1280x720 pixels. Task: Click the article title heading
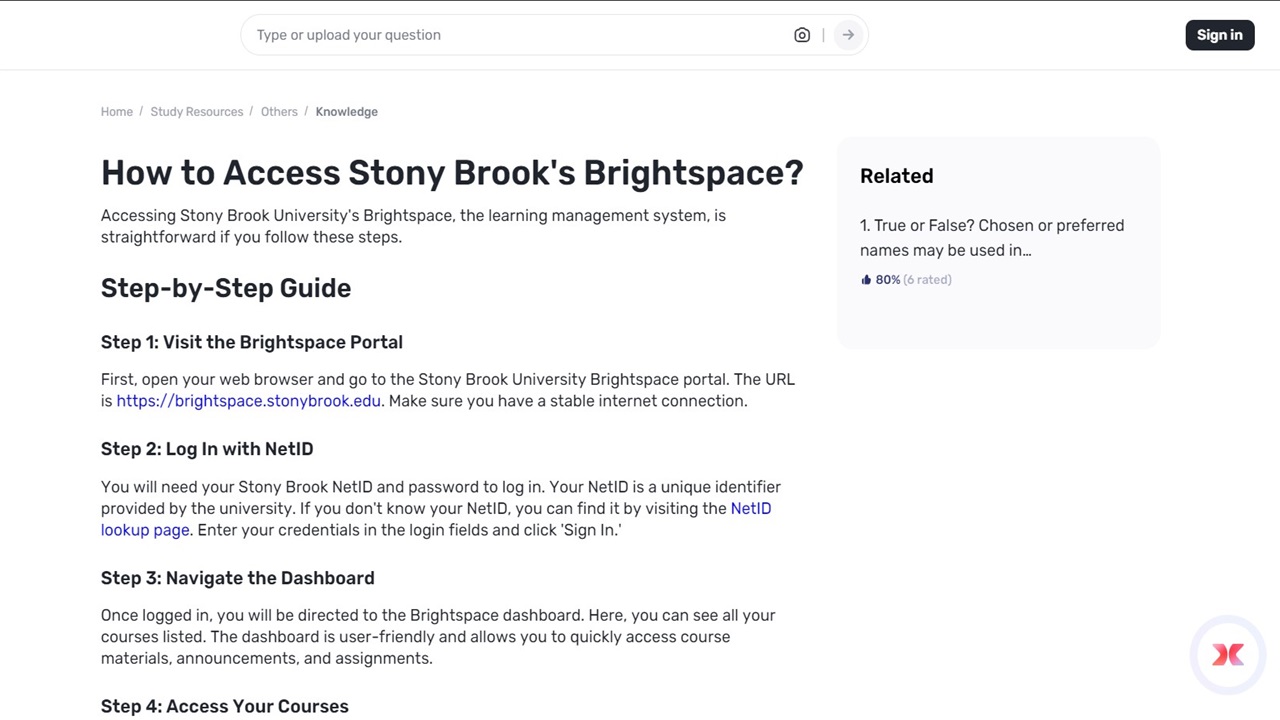point(452,172)
